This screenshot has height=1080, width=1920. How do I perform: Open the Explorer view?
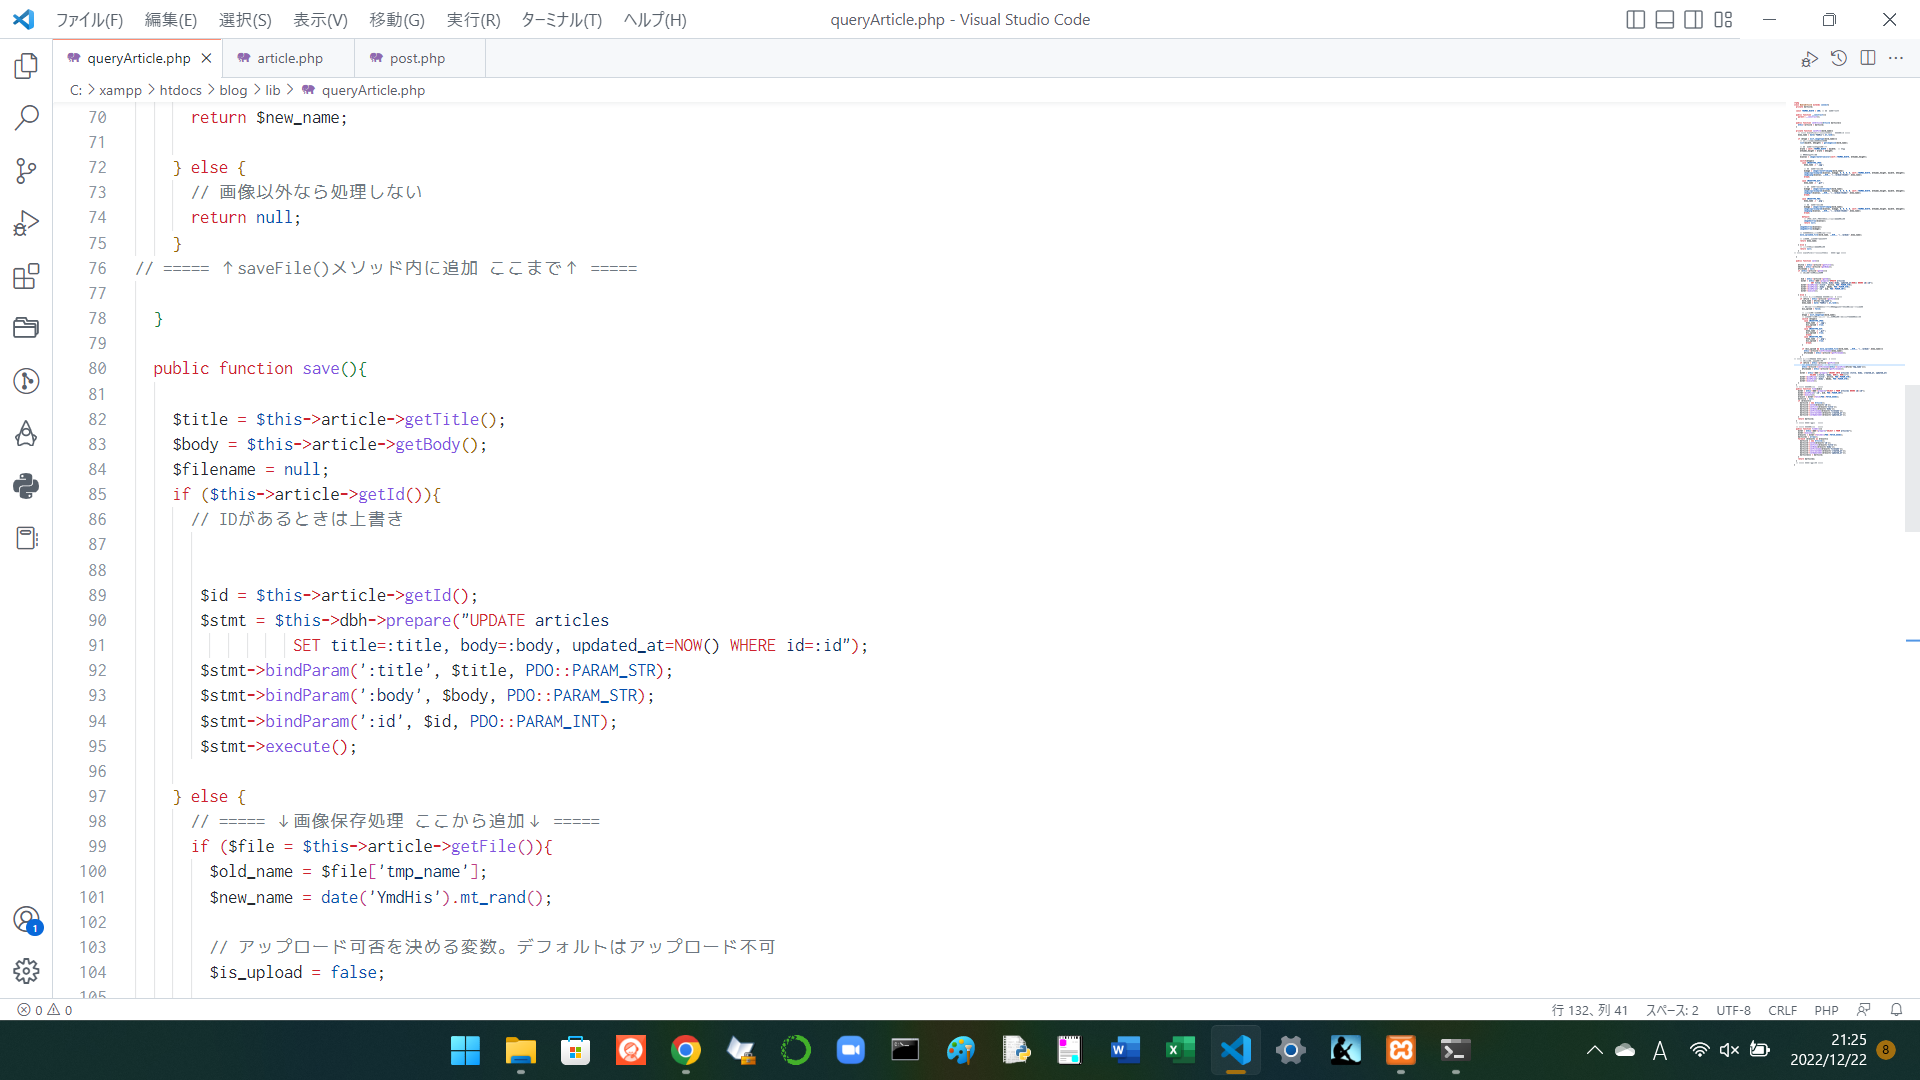[26, 66]
